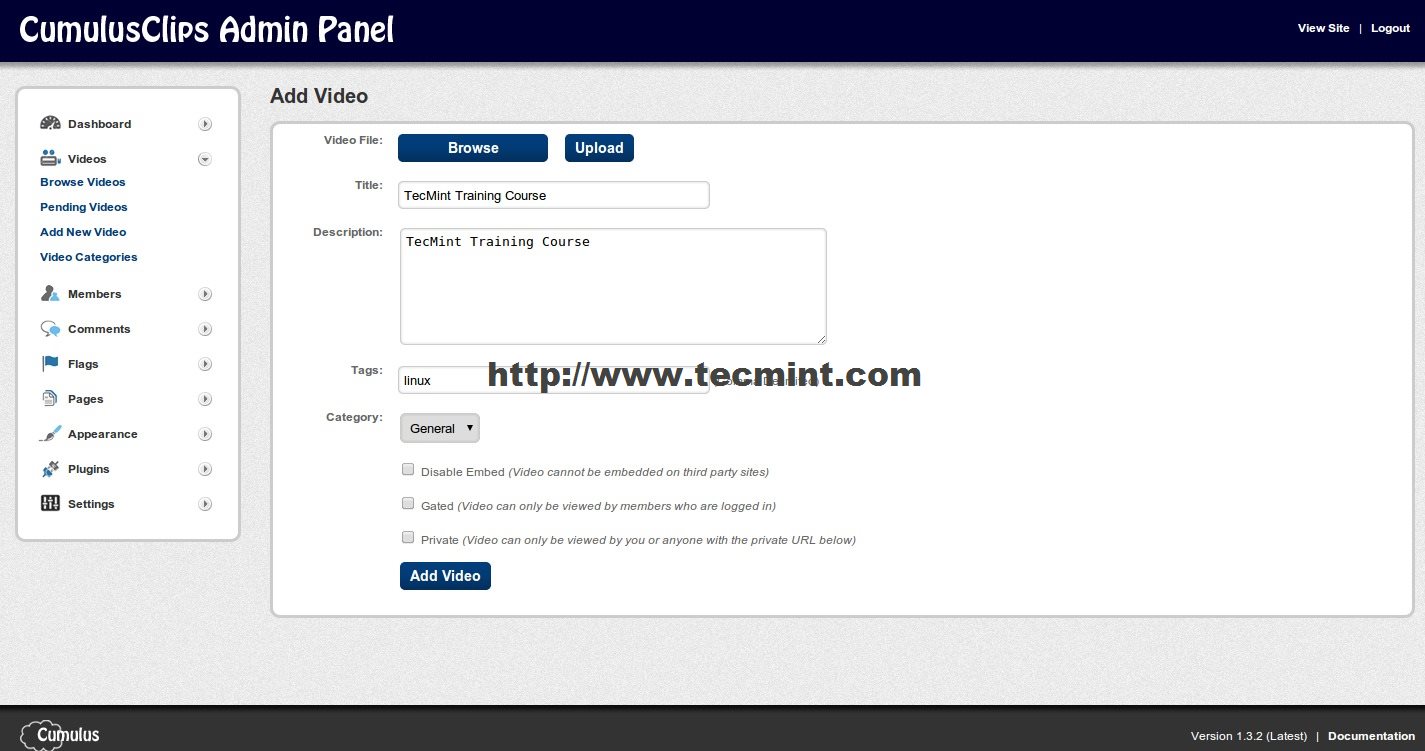Expand the Appearance menu arrow
Viewport: 1425px width, 751px height.
click(x=205, y=434)
